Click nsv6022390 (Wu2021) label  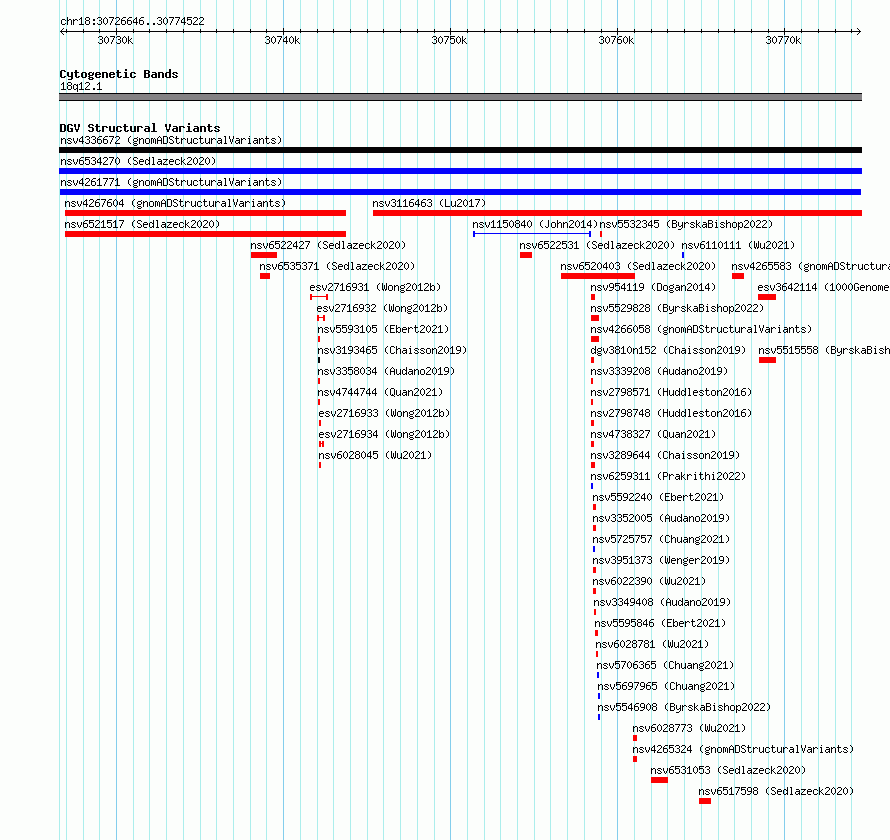click(x=649, y=581)
